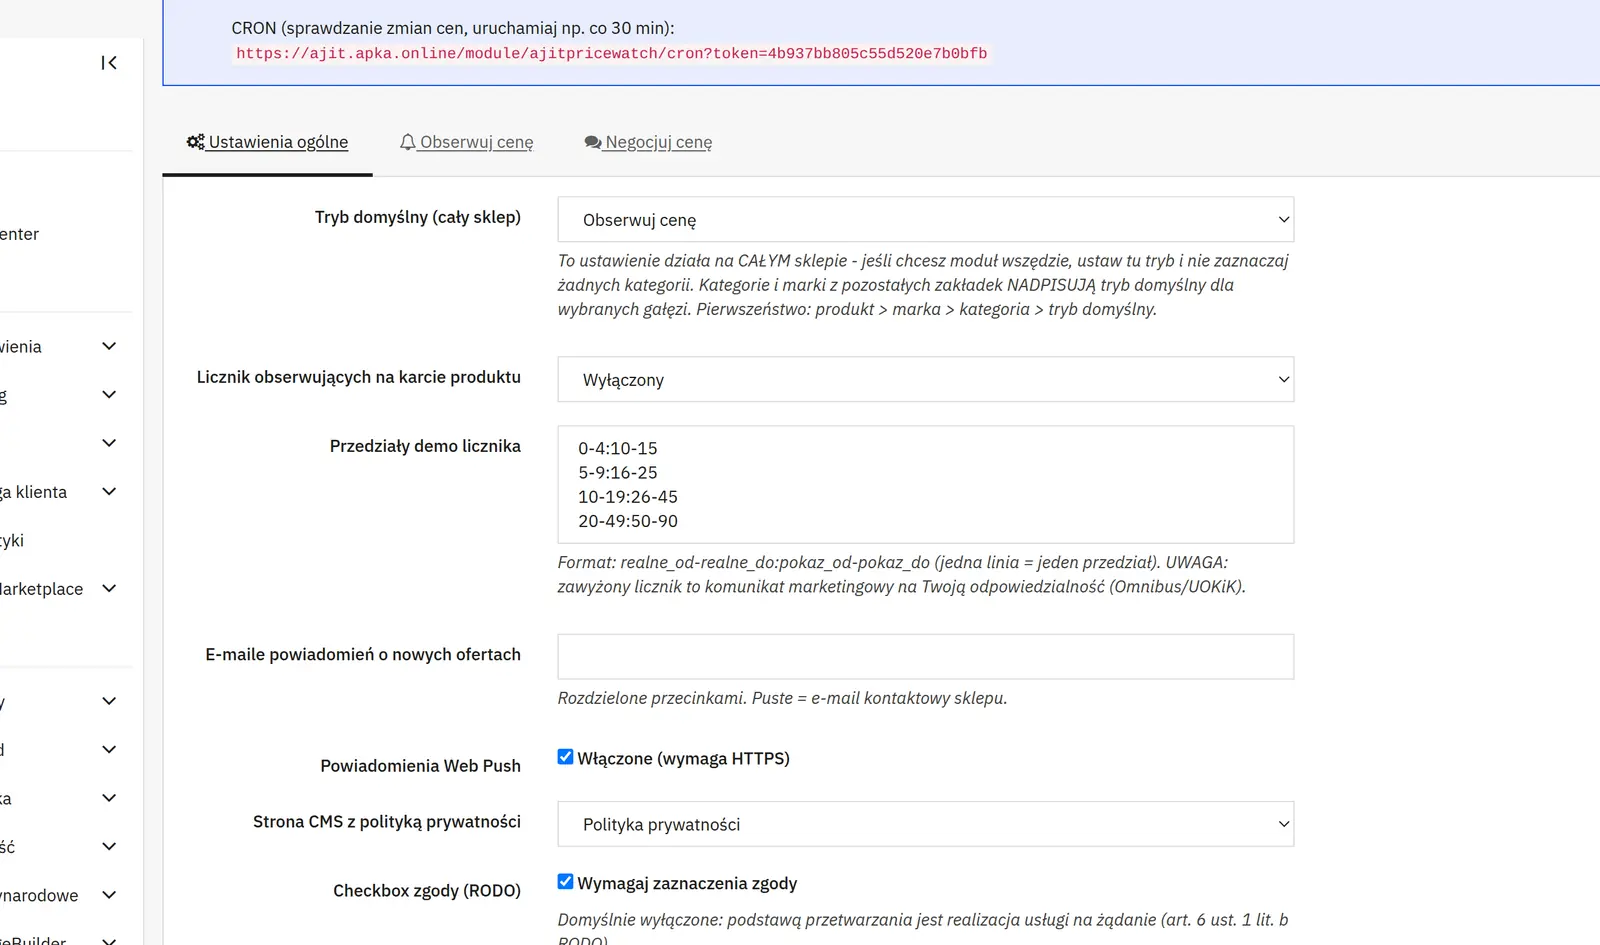The width and height of the screenshot is (1600, 945).
Task: Expand the sidebar item ending in 'arketplace'
Action: click(x=109, y=588)
